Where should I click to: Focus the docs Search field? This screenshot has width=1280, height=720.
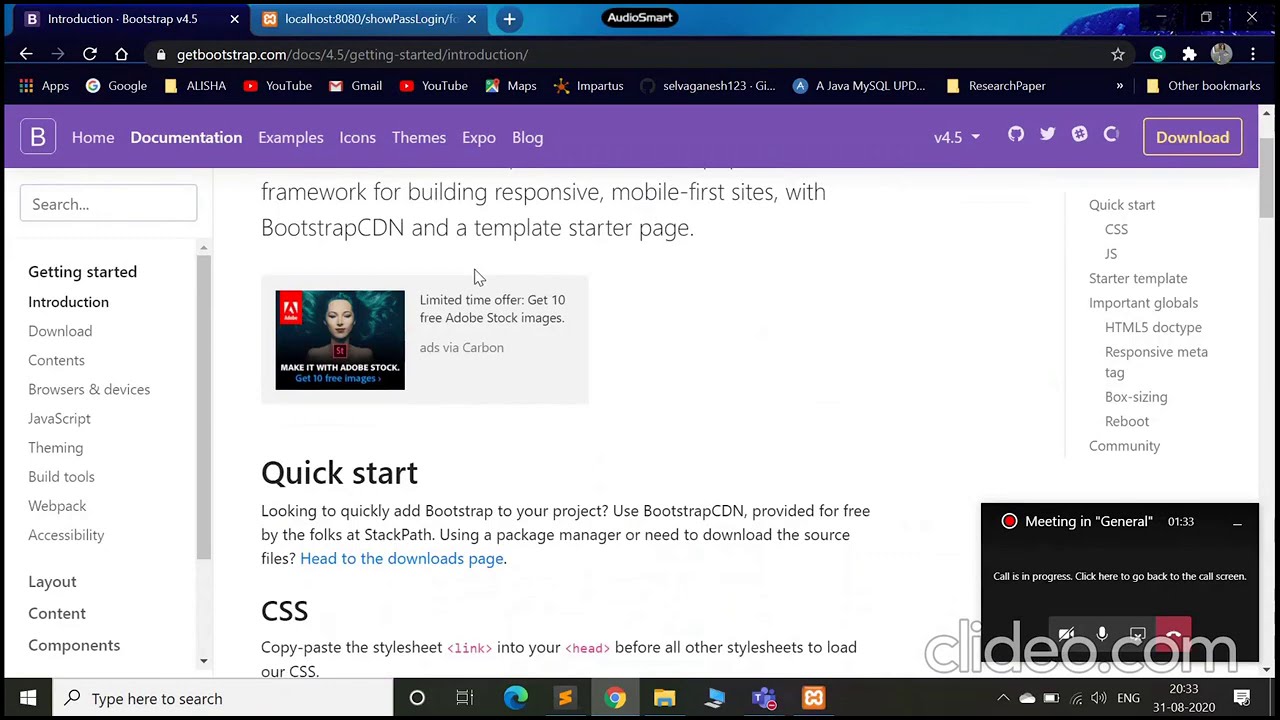(108, 204)
